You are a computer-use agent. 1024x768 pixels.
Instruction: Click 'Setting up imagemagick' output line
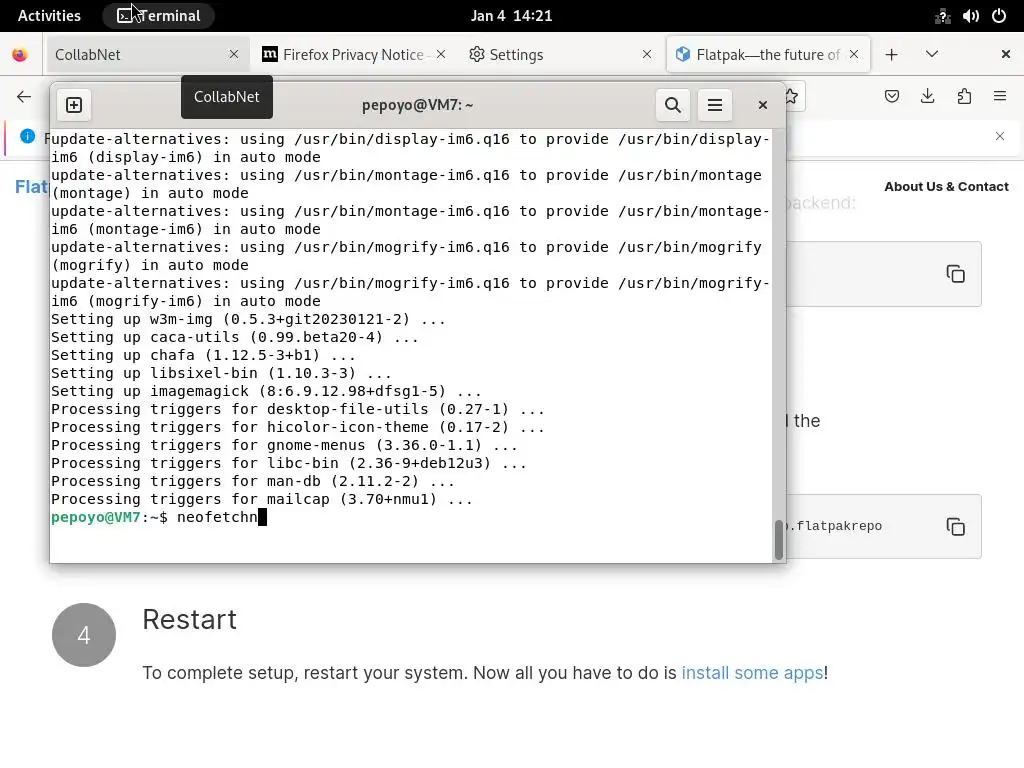click(266, 391)
